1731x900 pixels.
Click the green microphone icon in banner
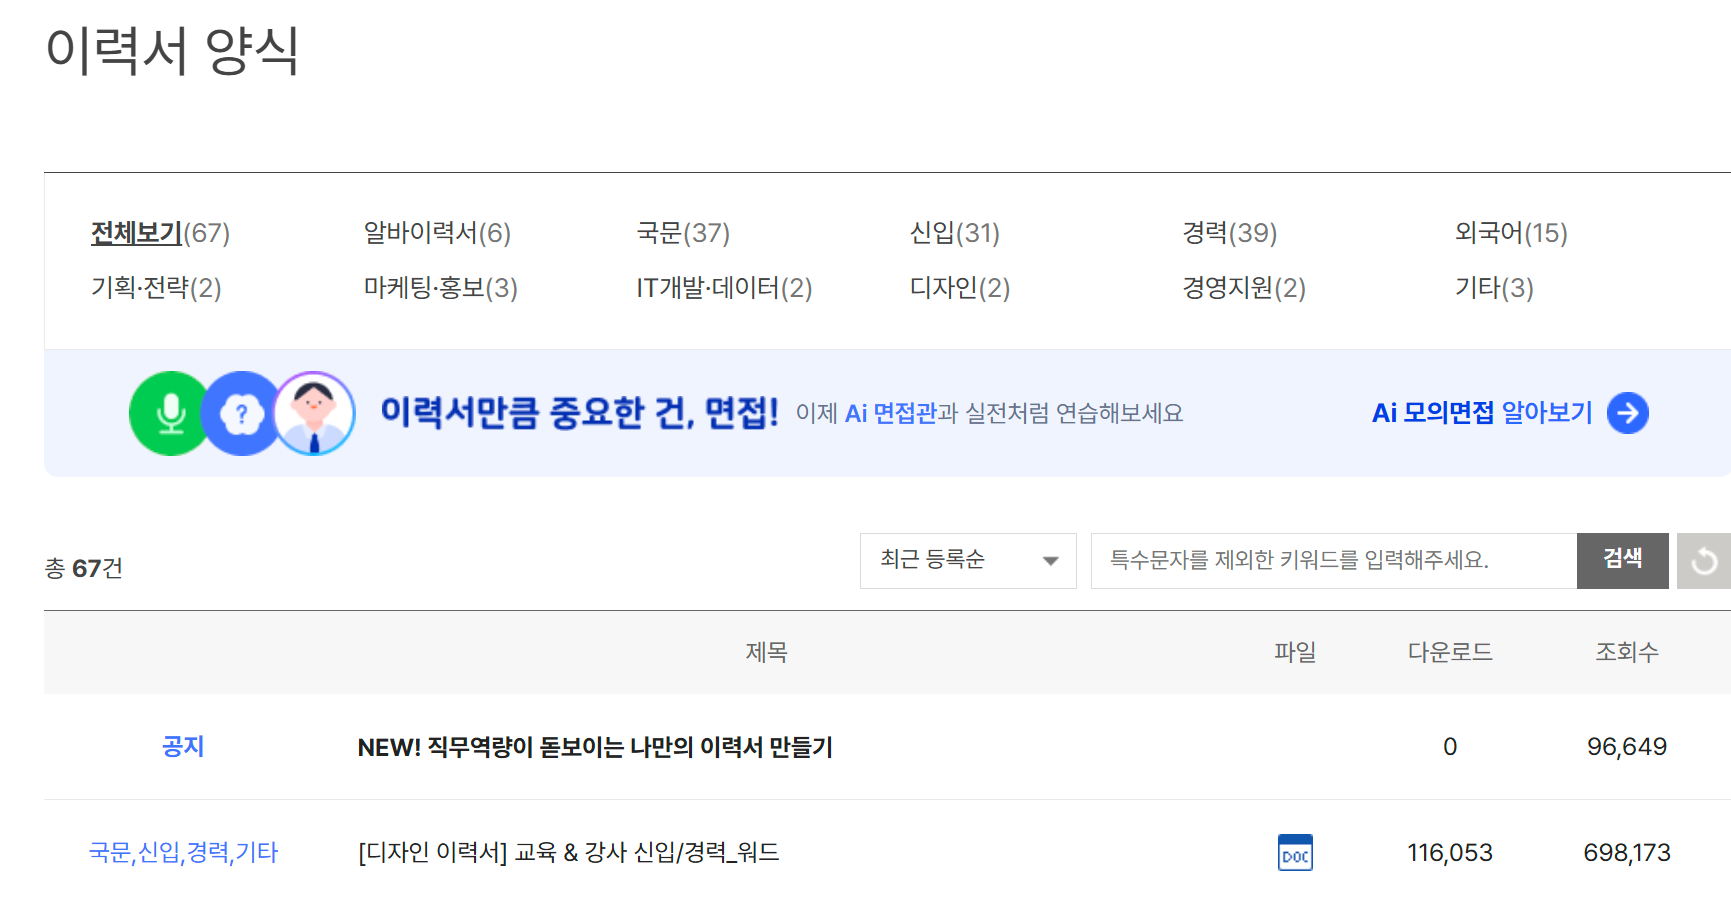coord(170,413)
